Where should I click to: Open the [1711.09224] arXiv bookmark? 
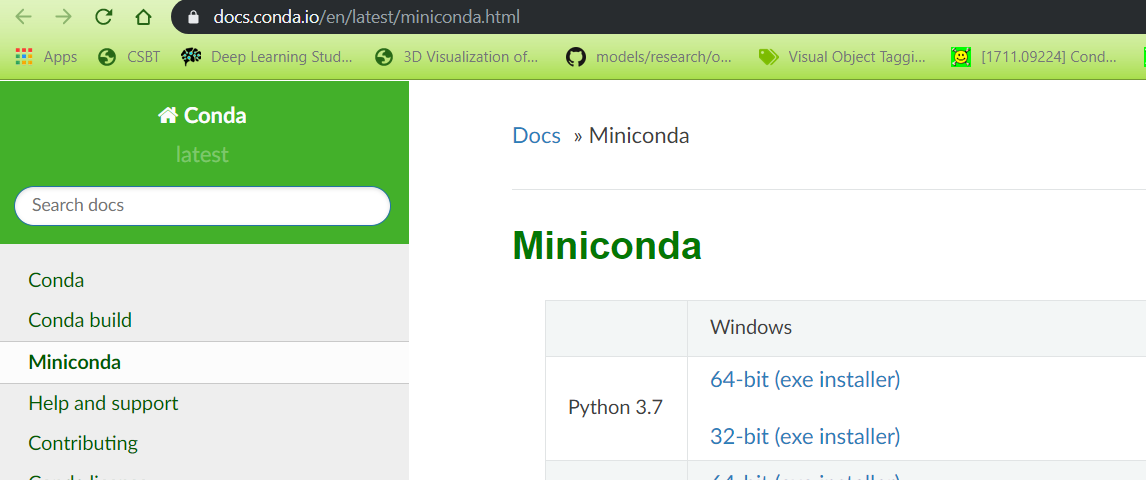(x=1033, y=56)
